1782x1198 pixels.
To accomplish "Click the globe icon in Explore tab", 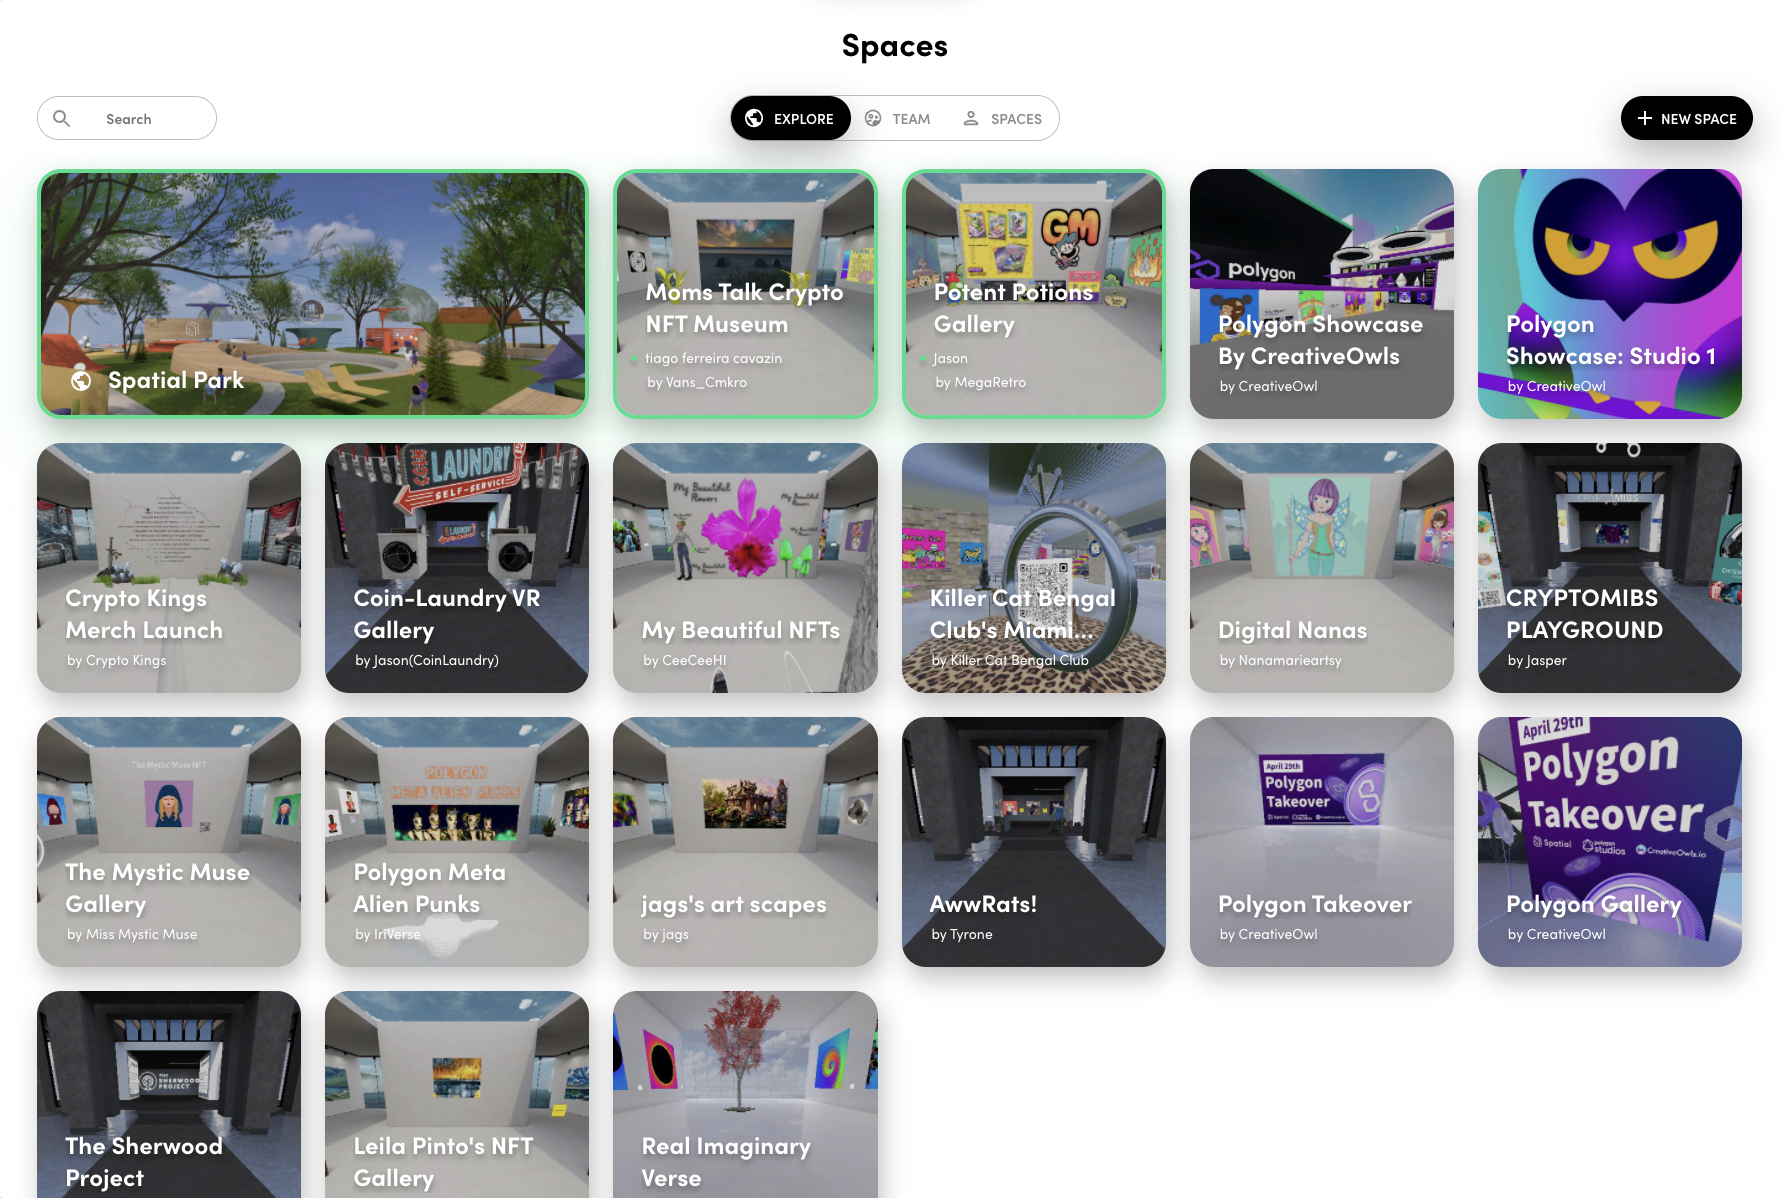I will 755,118.
